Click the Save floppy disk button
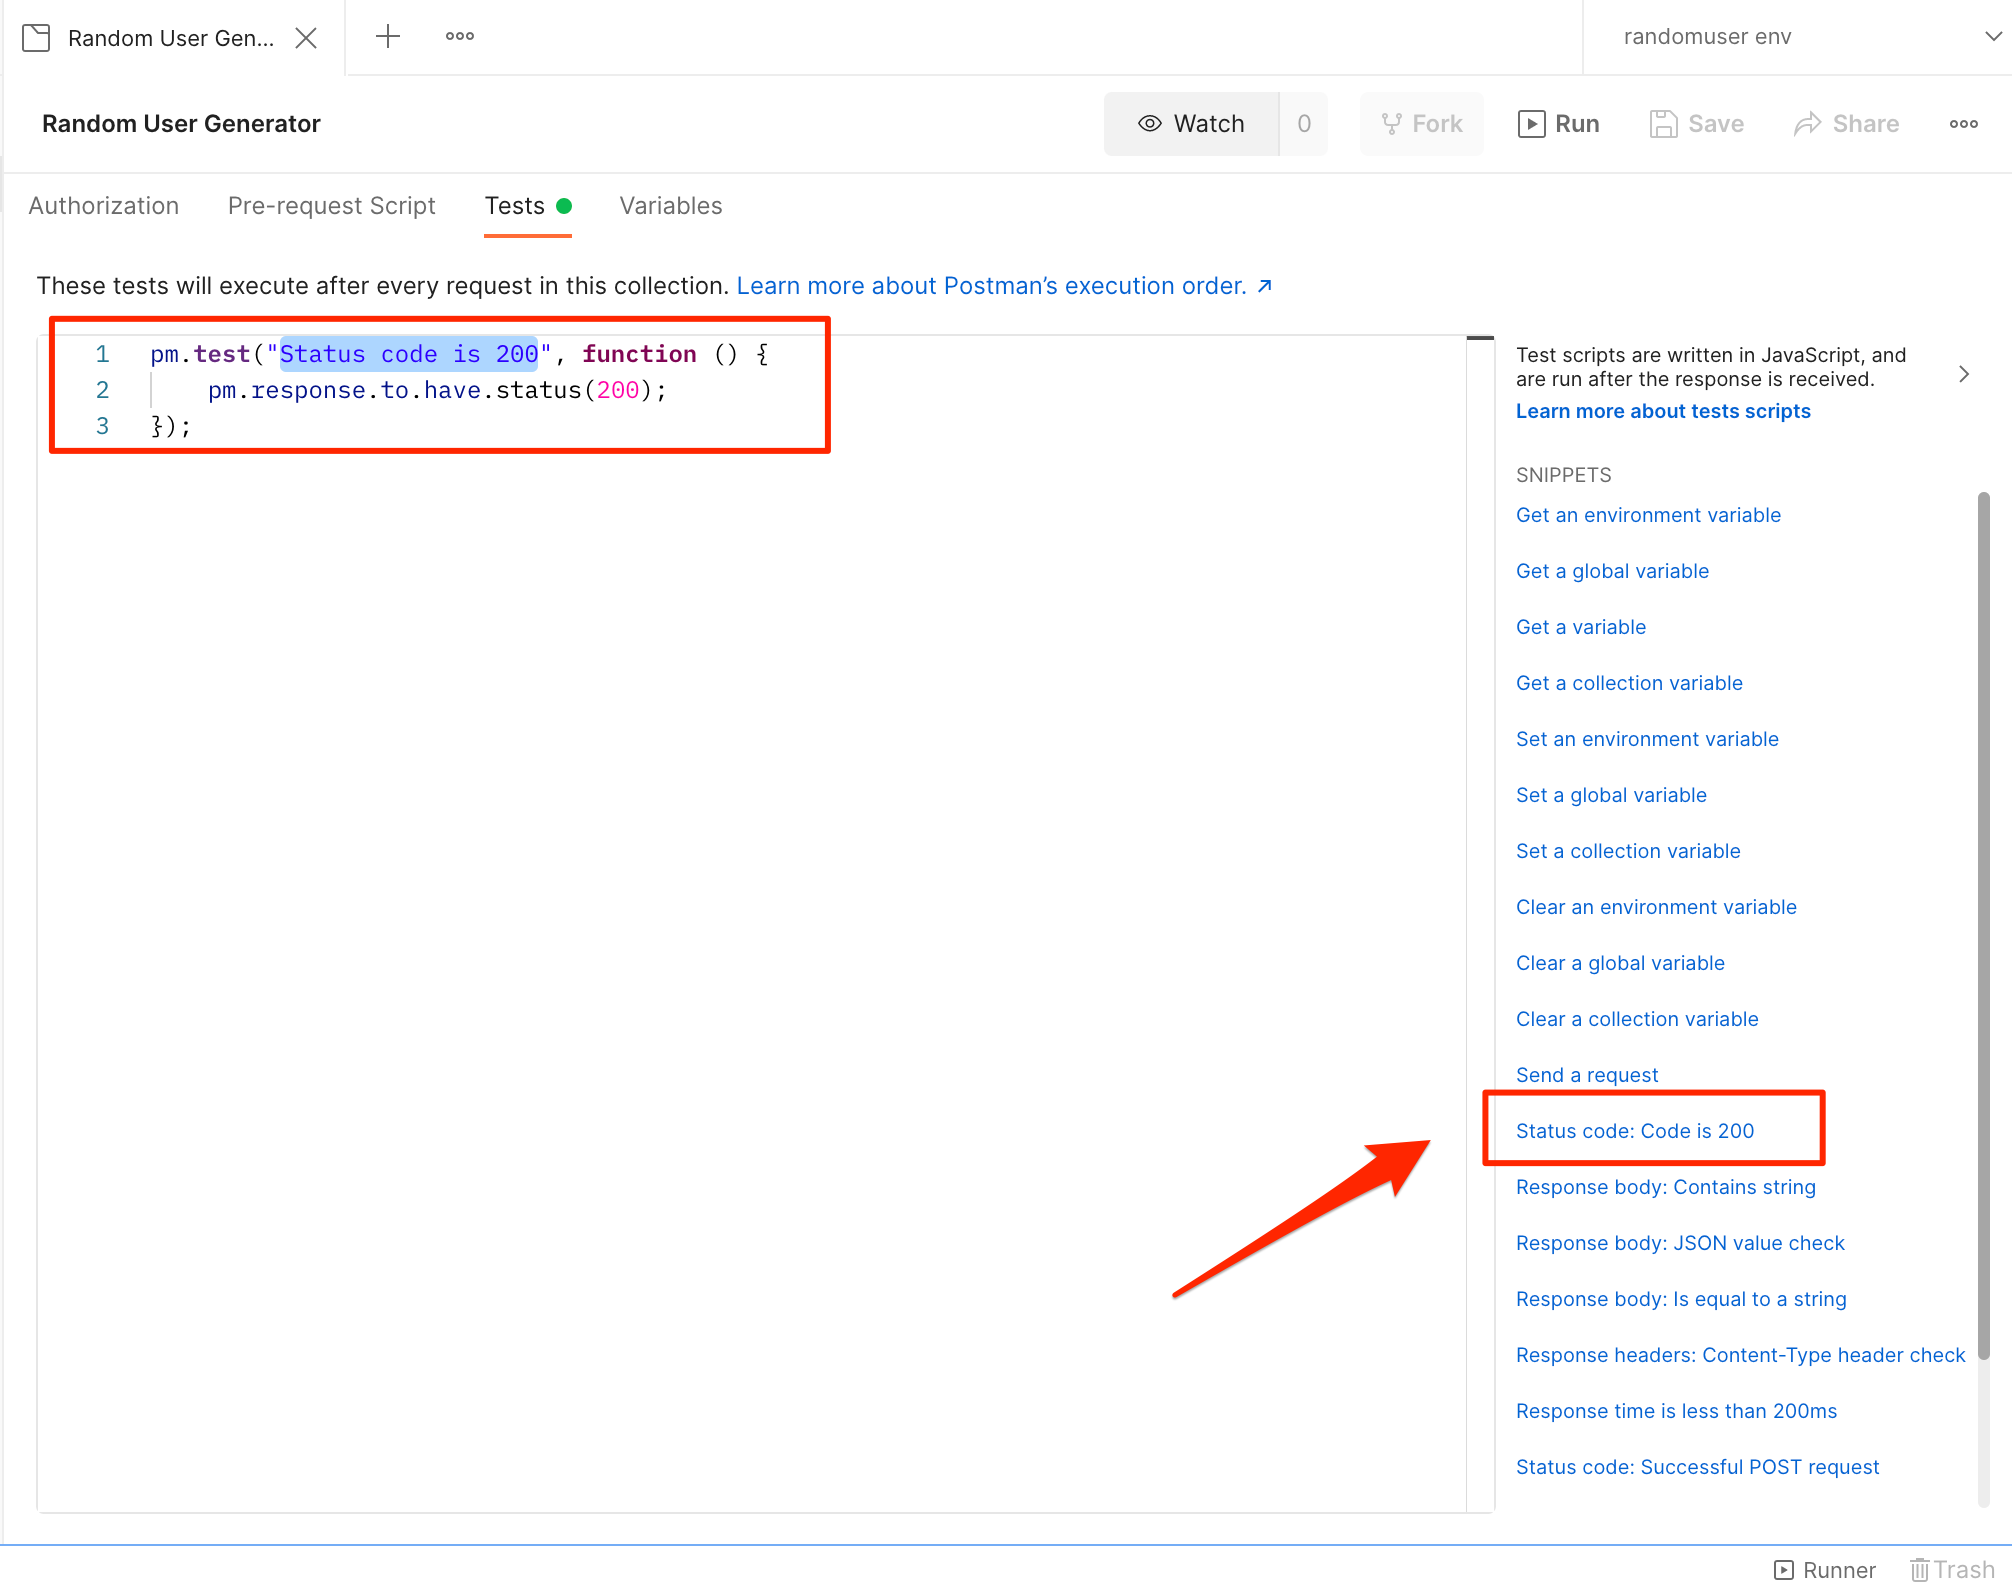 tap(1696, 124)
